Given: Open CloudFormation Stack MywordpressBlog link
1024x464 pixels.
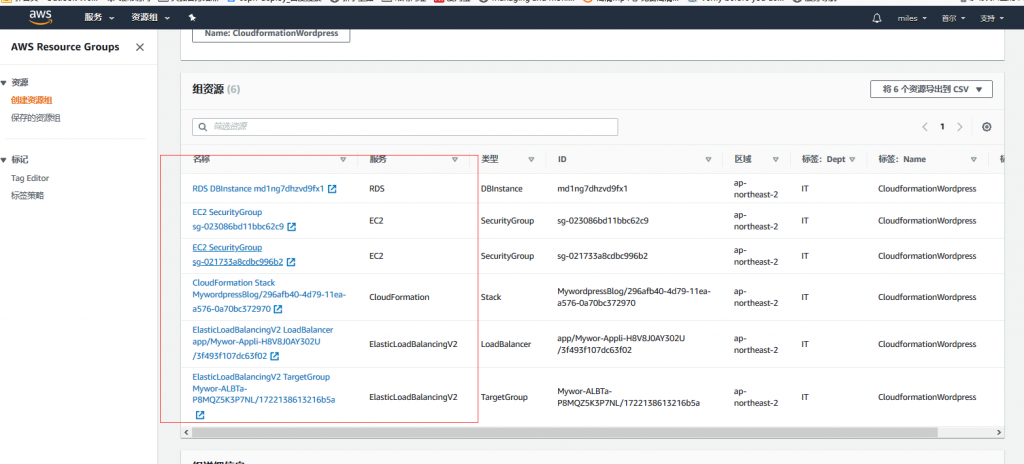Looking at the screenshot, I should [x=269, y=295].
